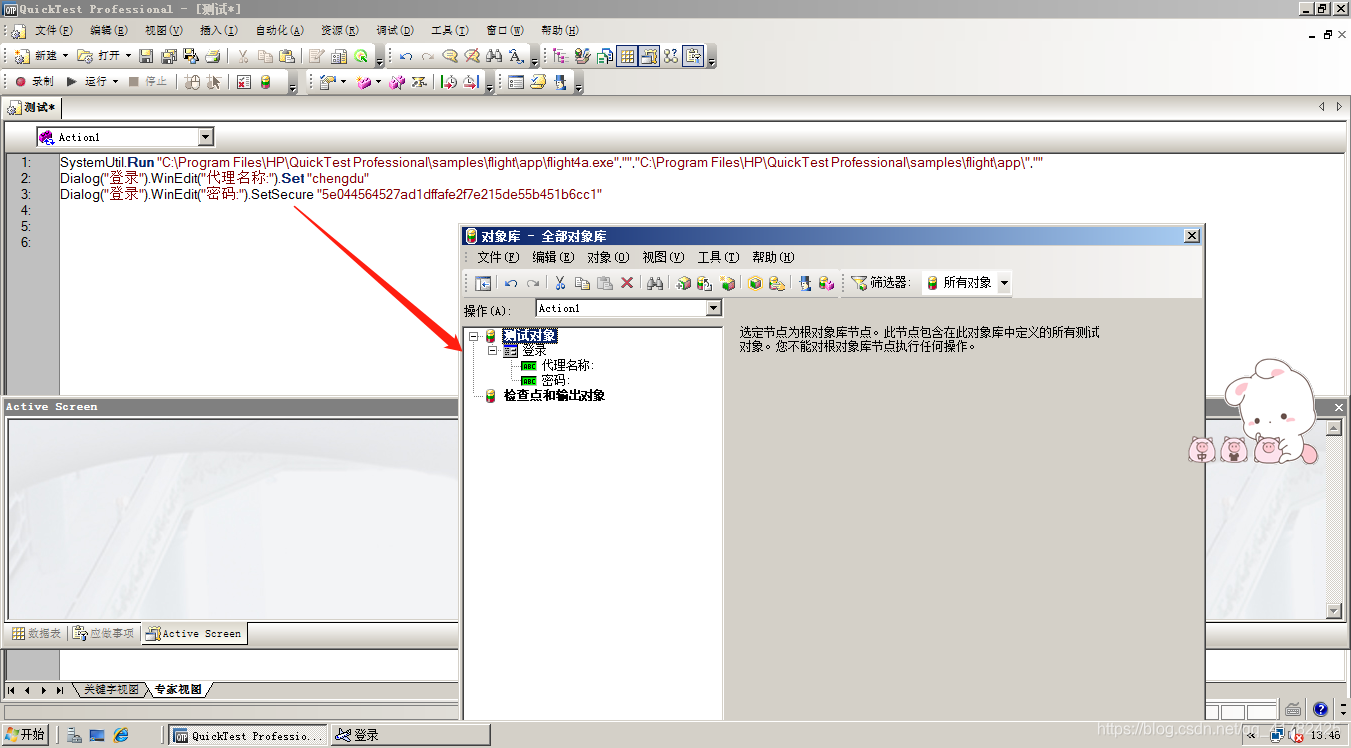Click the Start Transaction clock icon

click(449, 81)
